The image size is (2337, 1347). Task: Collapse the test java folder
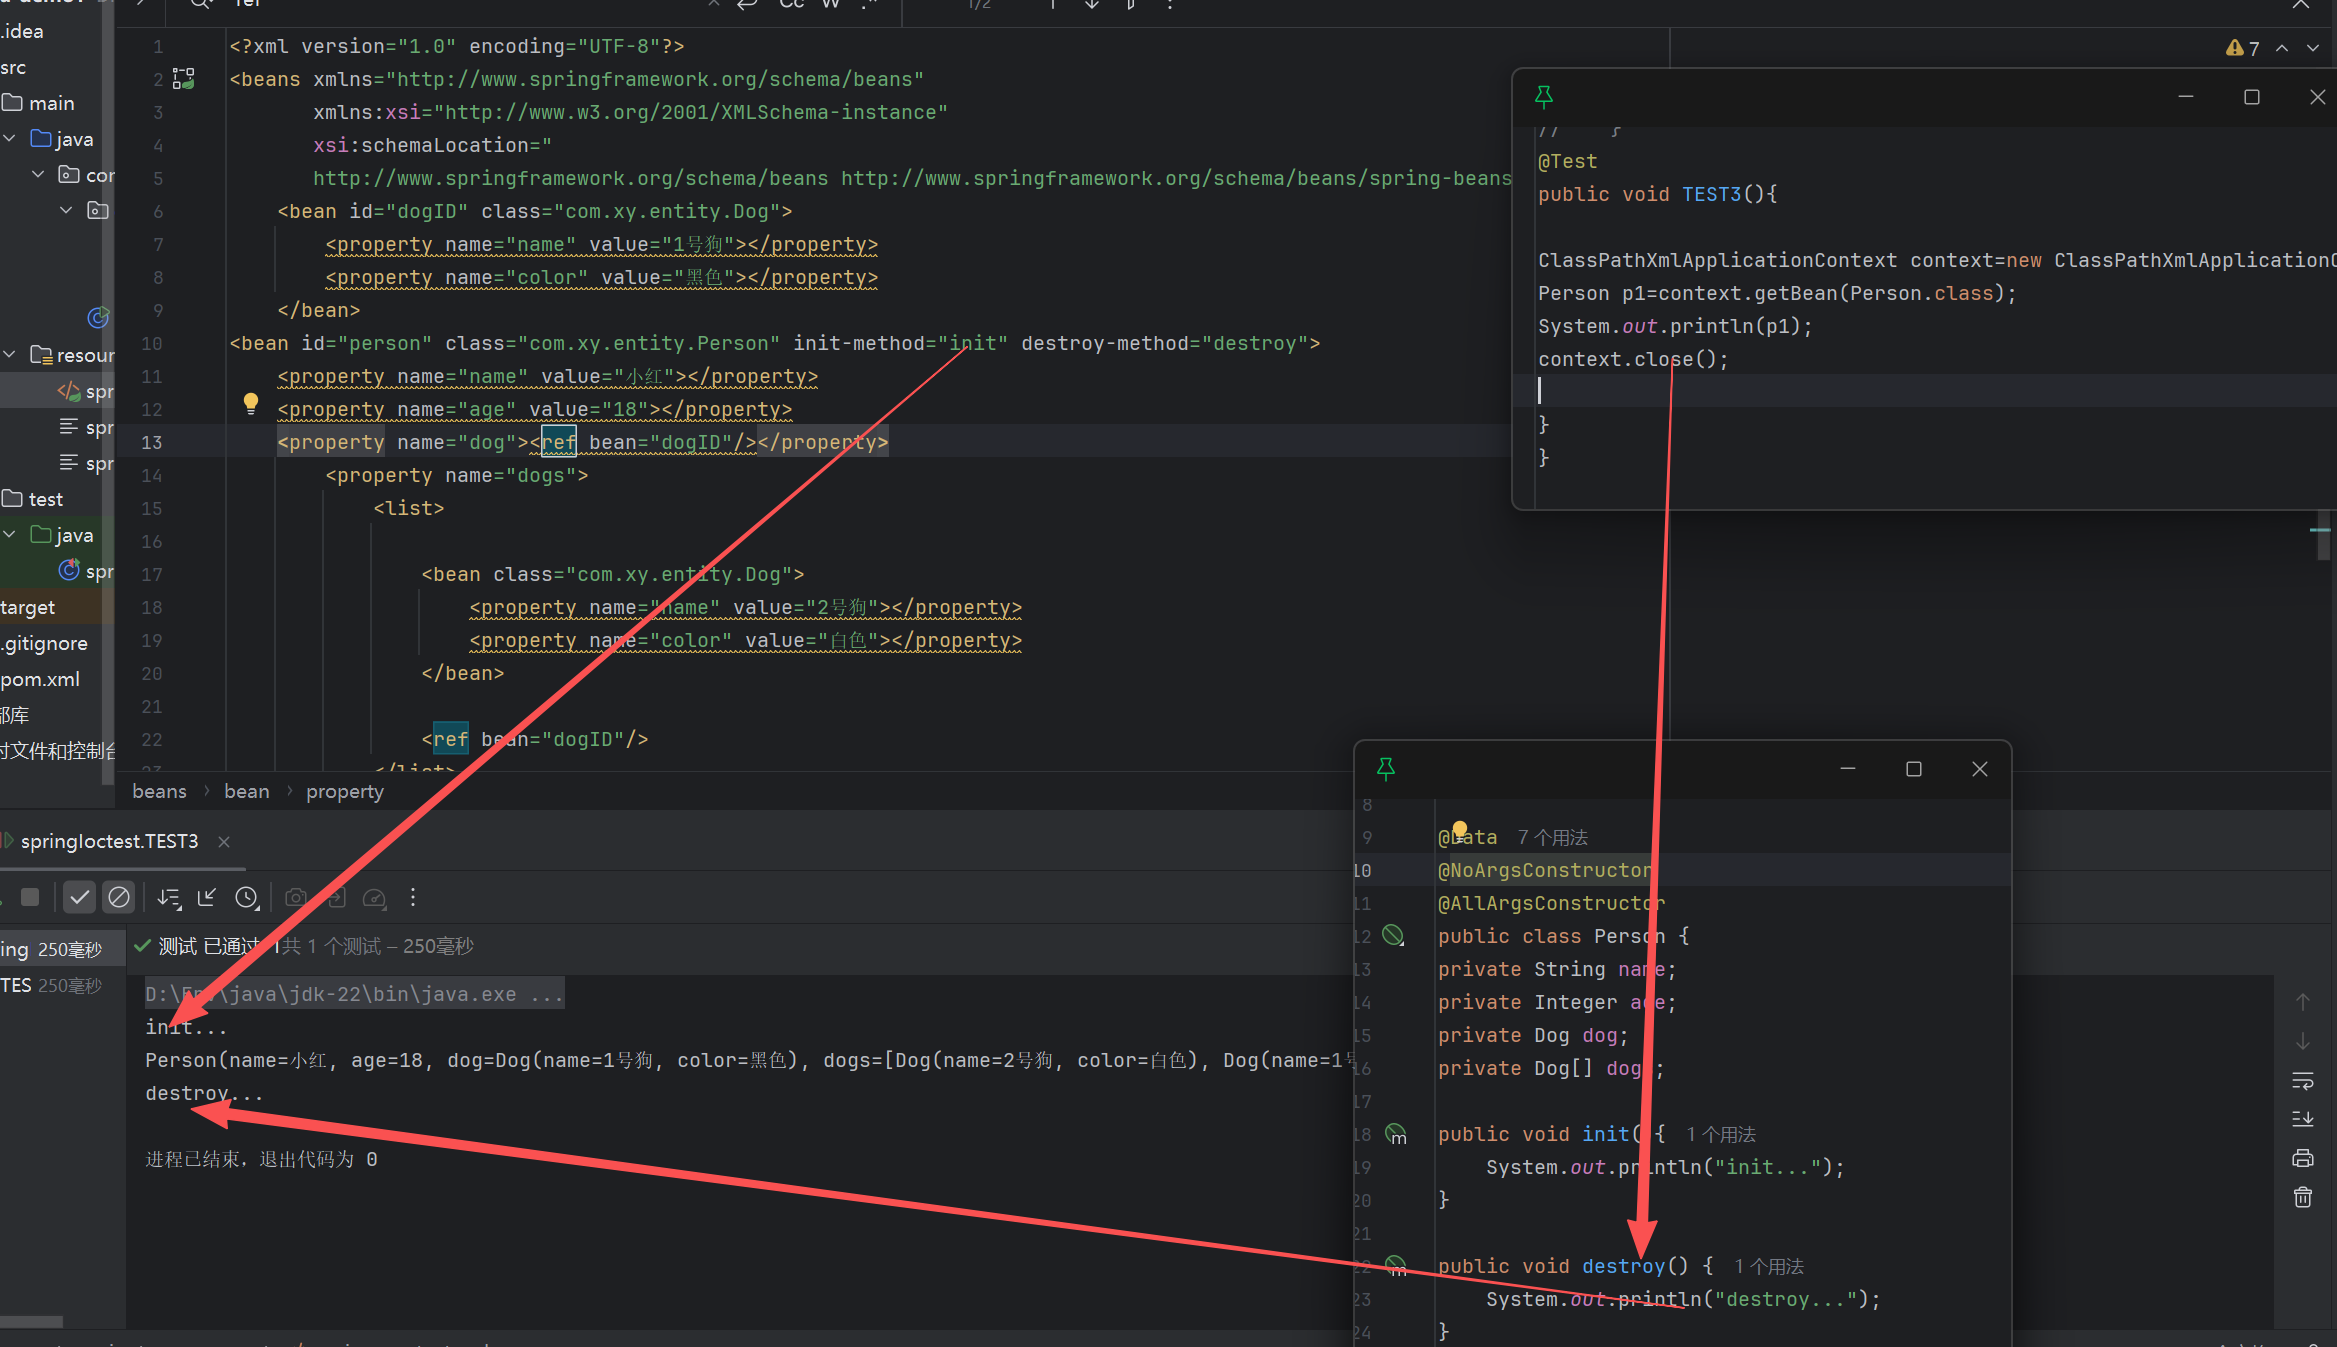[x=10, y=535]
